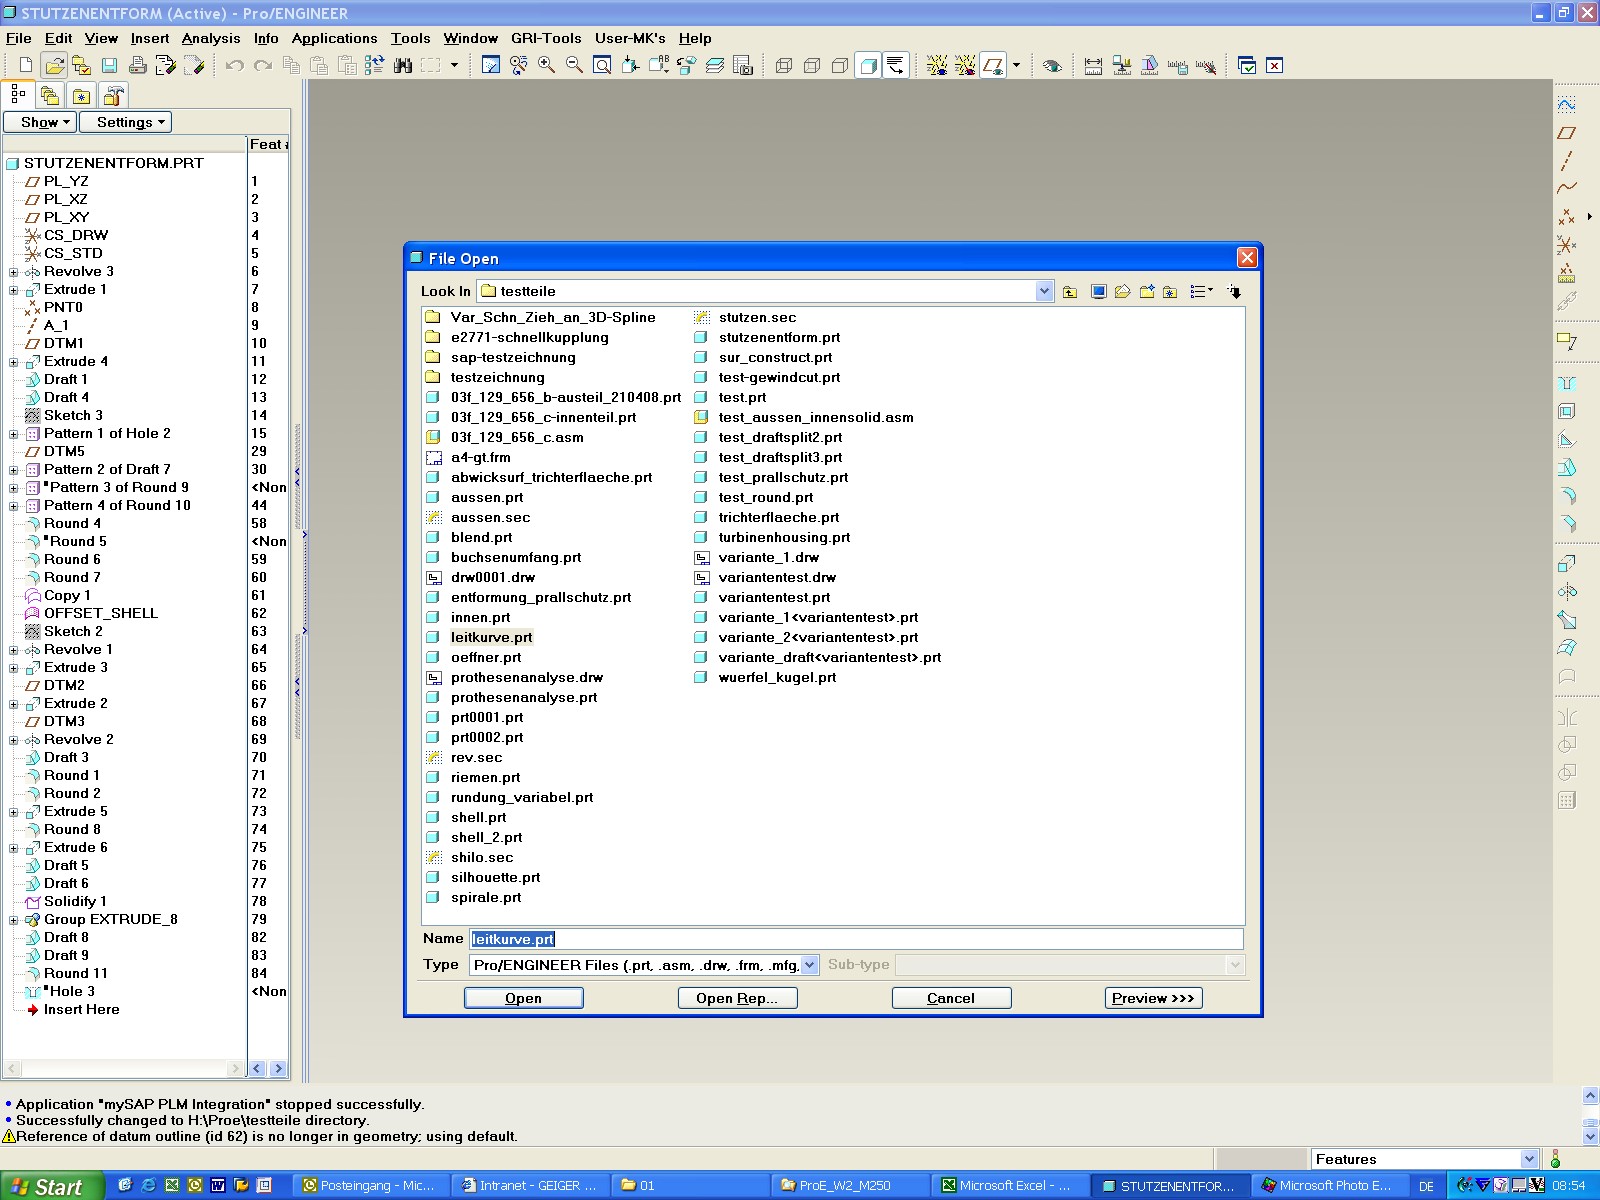Viewport: 1600px width, 1200px height.
Task: Open the Applications menu
Action: pos(334,38)
